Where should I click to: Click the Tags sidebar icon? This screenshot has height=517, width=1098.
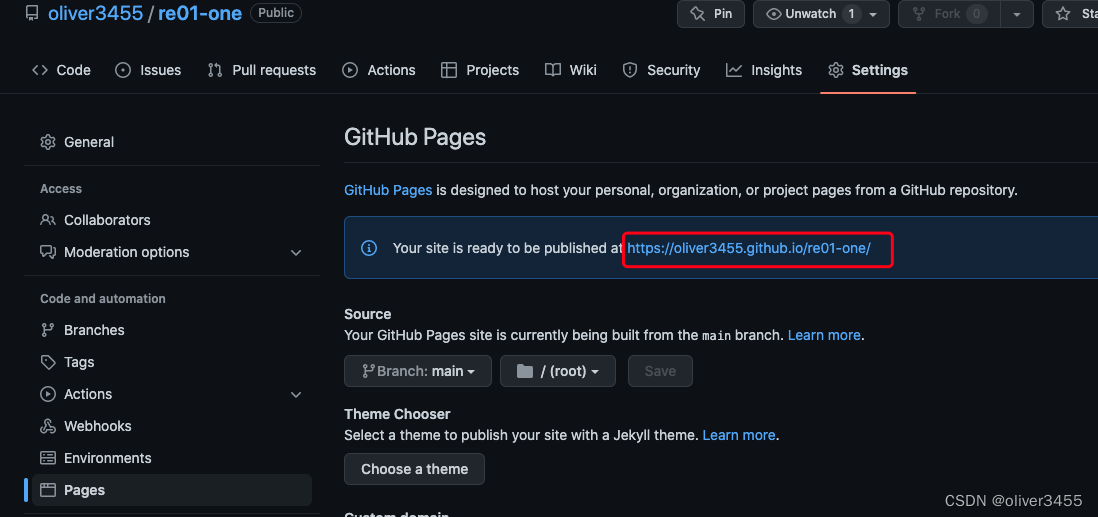pyautogui.click(x=48, y=362)
